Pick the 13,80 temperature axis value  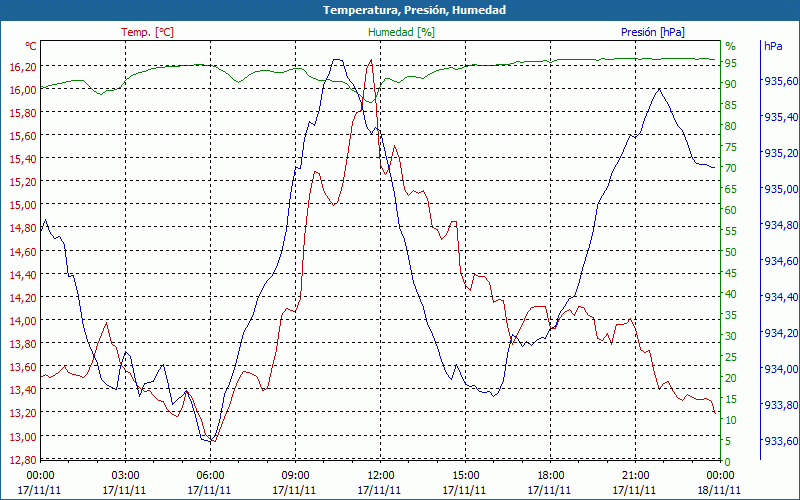tap(23, 344)
